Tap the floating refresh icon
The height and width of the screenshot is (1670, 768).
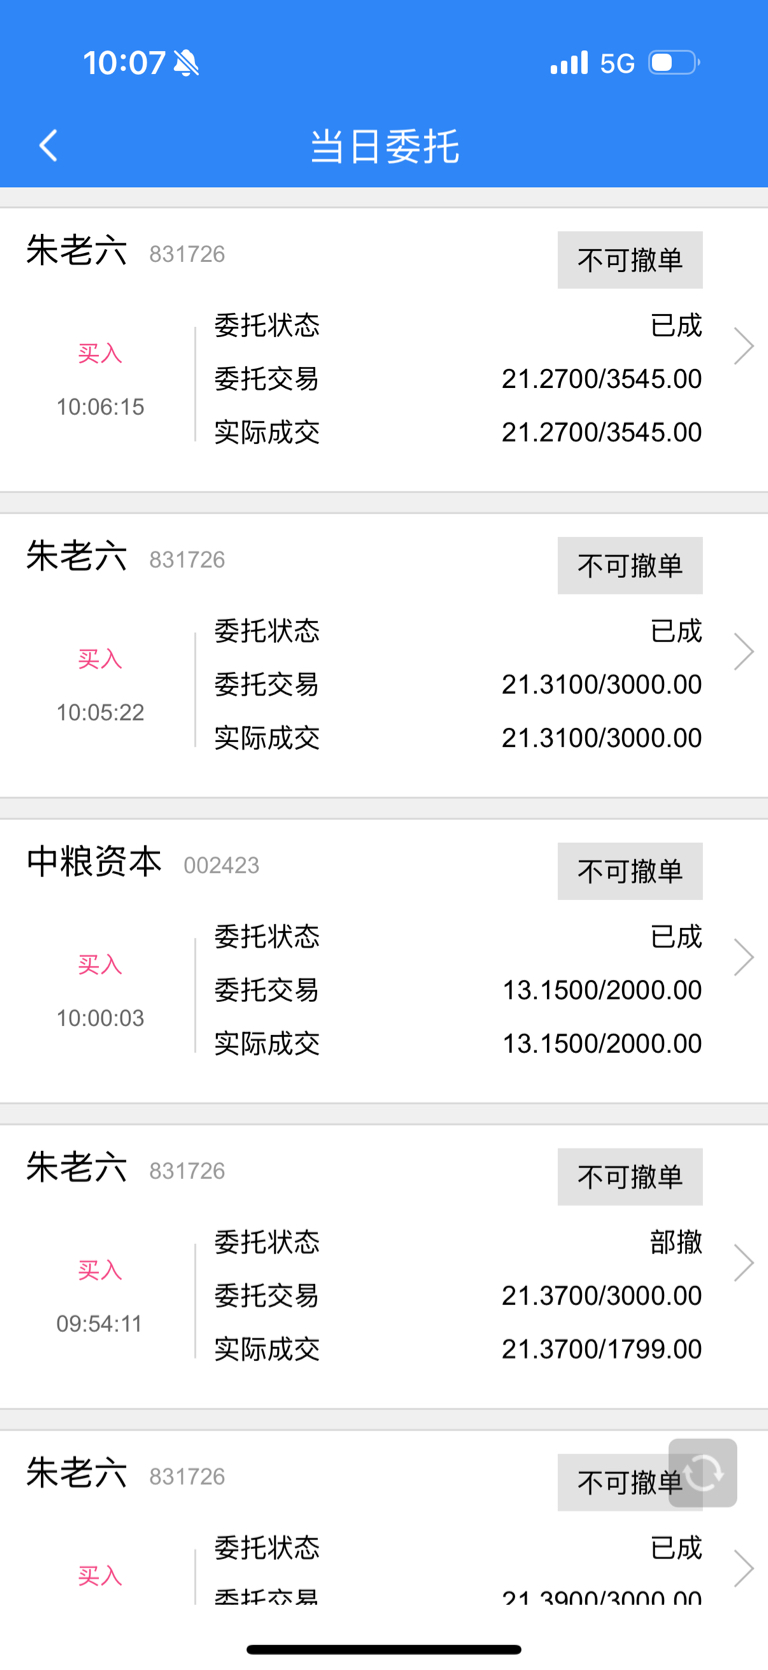[703, 1472]
